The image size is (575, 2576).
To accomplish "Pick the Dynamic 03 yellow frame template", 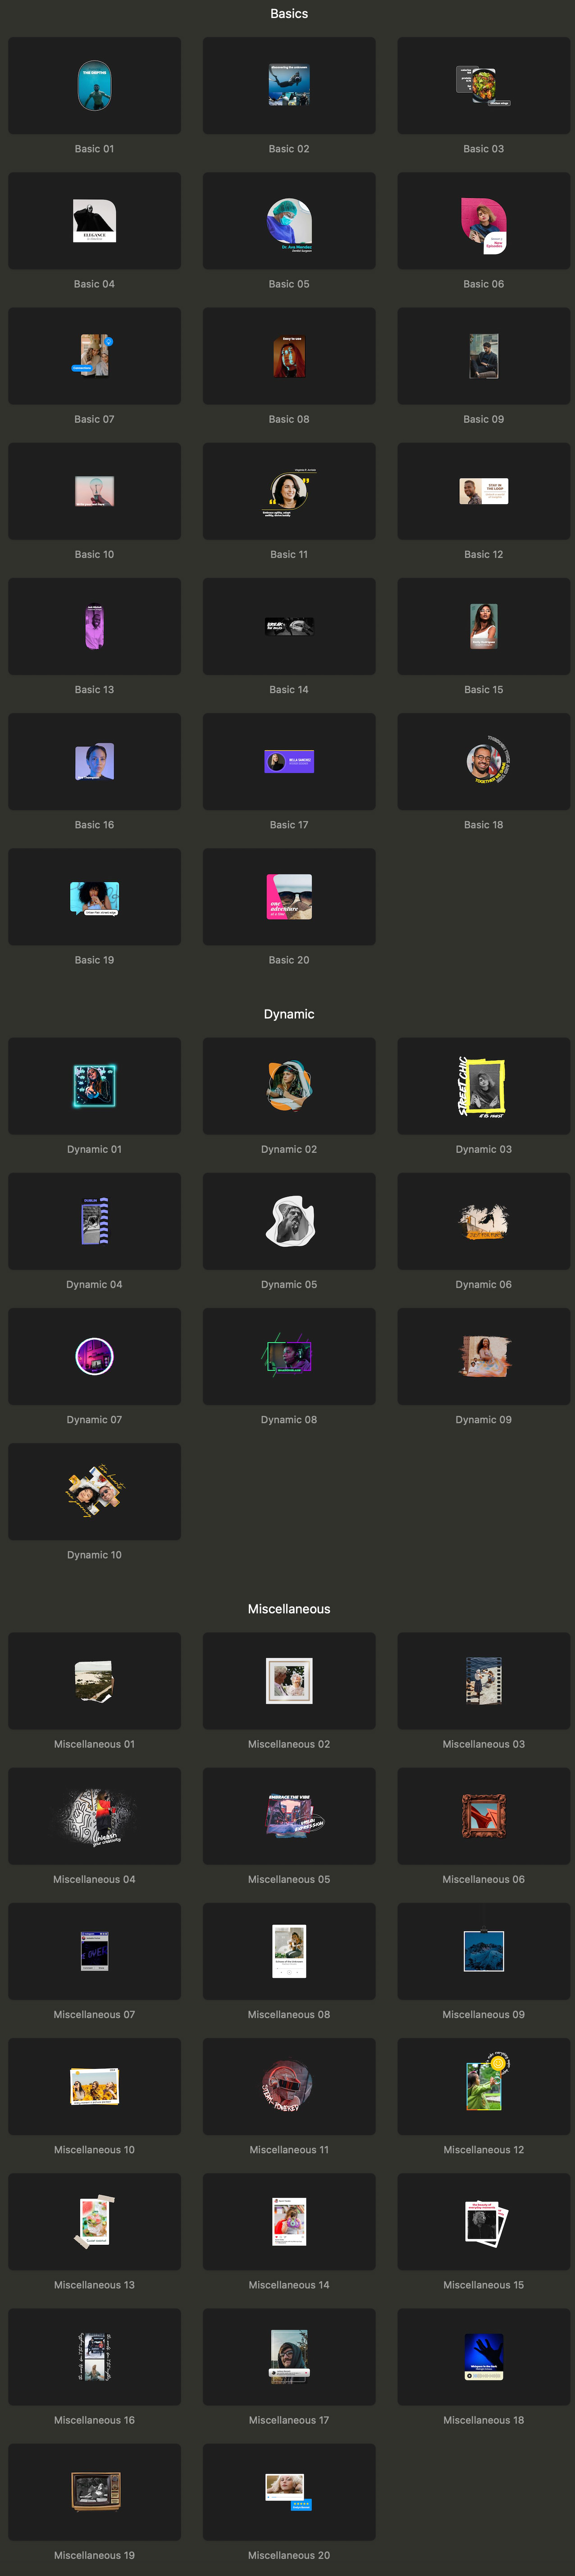I will point(484,1086).
